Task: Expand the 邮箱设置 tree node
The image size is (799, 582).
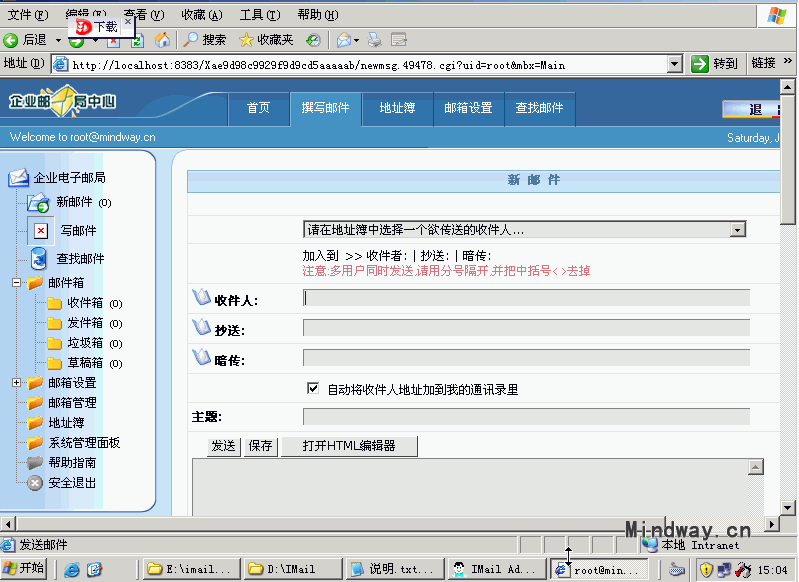Action: [x=16, y=383]
